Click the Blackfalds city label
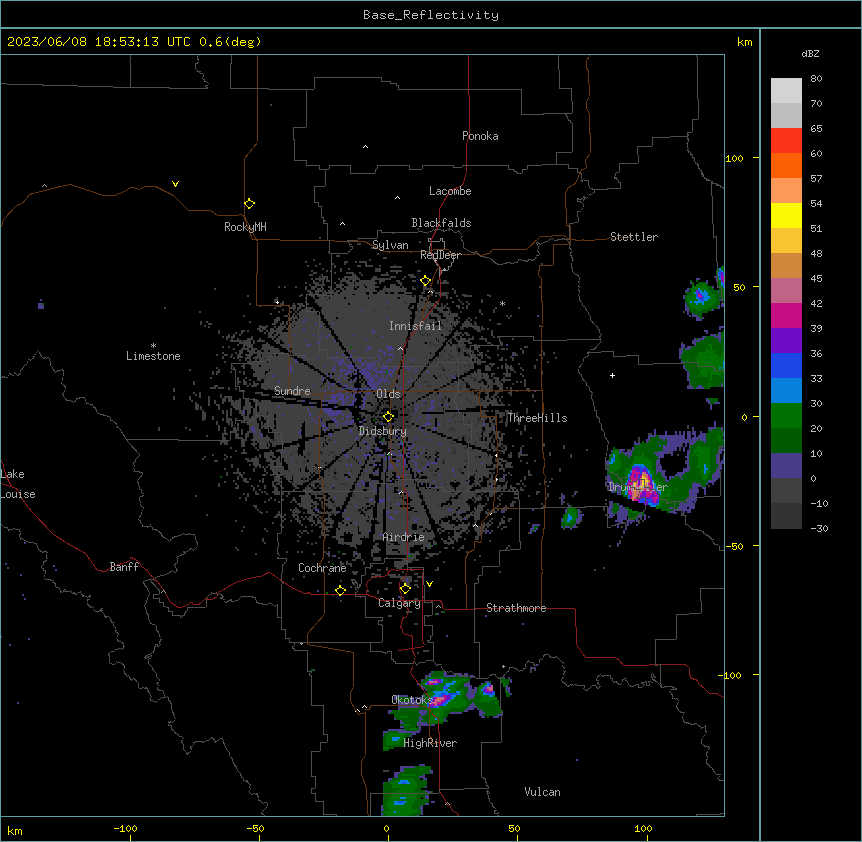Viewport: 862px width, 842px height. click(x=441, y=223)
